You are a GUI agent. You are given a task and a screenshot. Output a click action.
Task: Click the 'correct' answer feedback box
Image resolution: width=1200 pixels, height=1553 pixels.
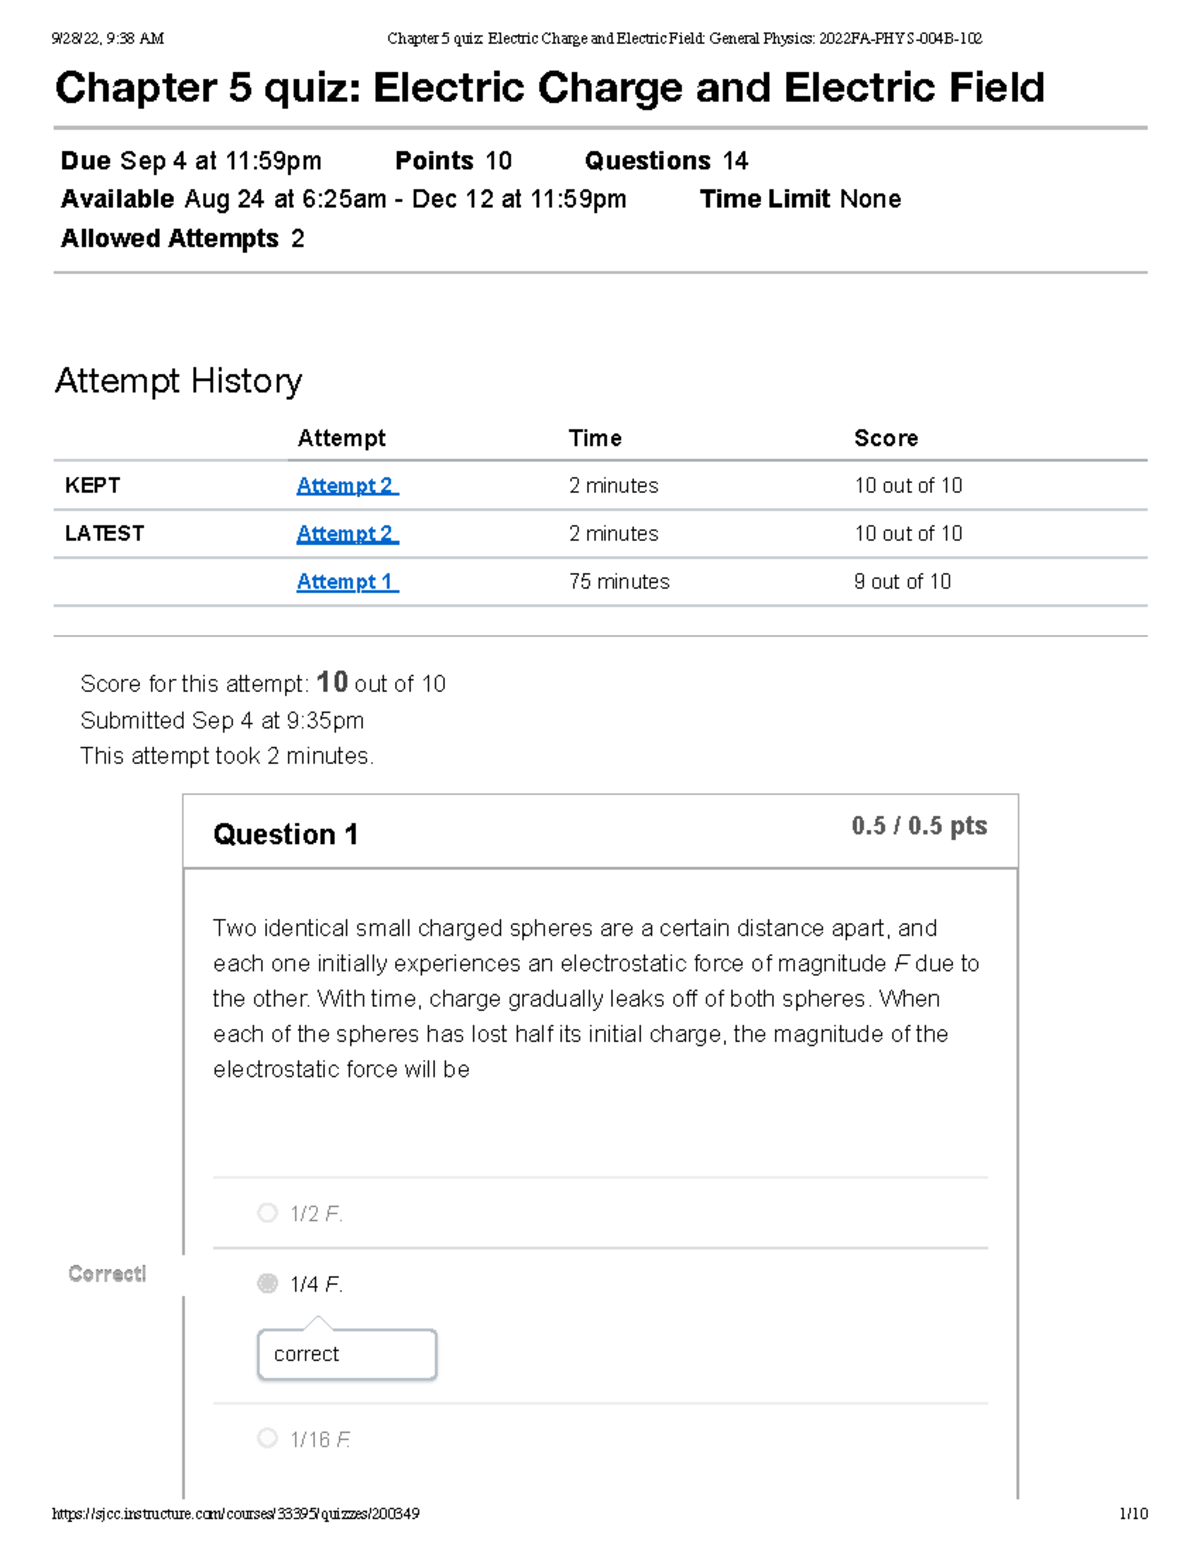pyautogui.click(x=347, y=1354)
